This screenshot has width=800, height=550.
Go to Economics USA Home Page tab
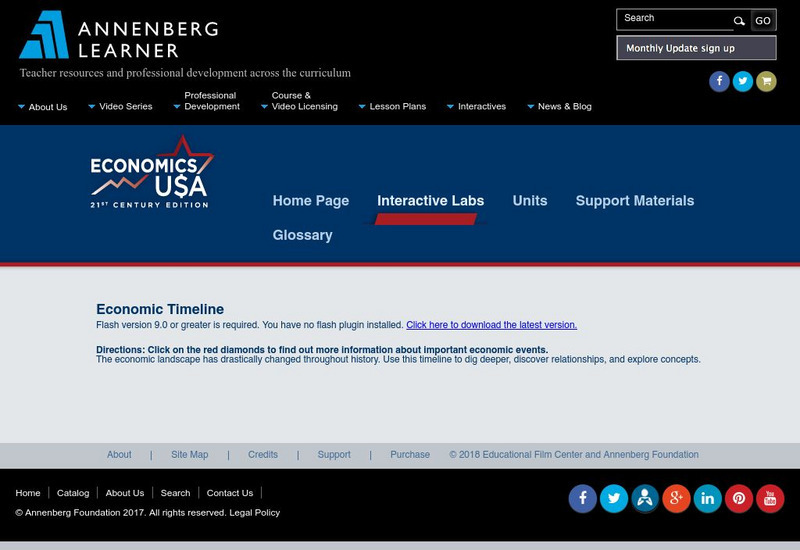(311, 201)
